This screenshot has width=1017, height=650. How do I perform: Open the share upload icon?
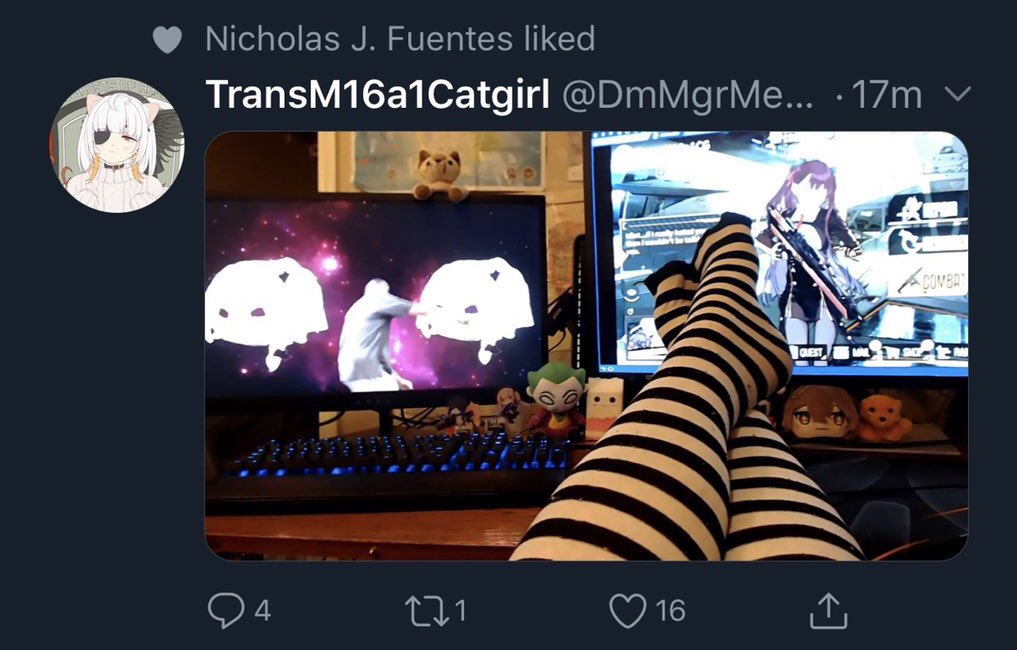[828, 610]
